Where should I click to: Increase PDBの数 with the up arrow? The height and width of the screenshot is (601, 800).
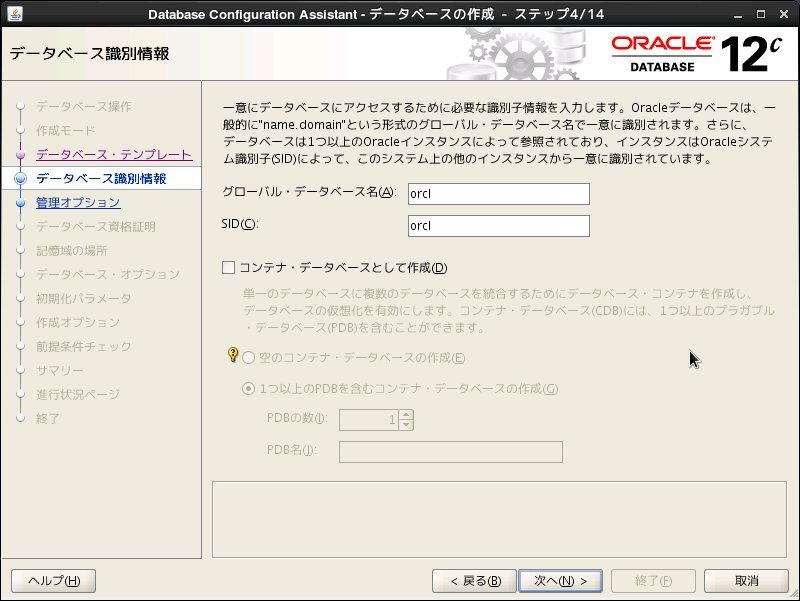click(x=406, y=415)
